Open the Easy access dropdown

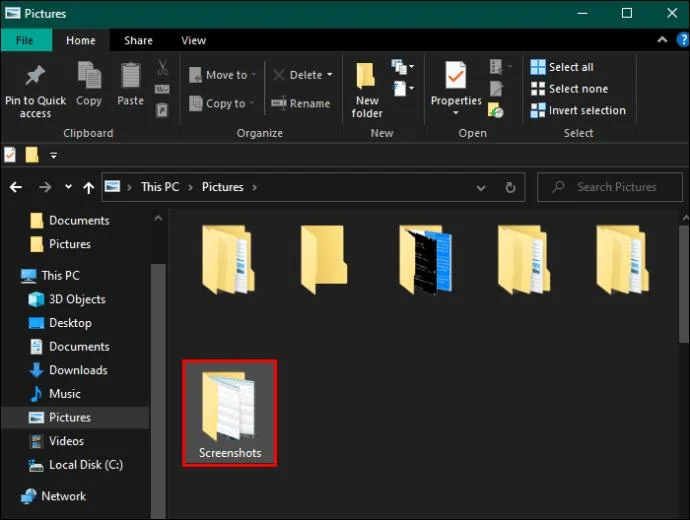coord(403,88)
